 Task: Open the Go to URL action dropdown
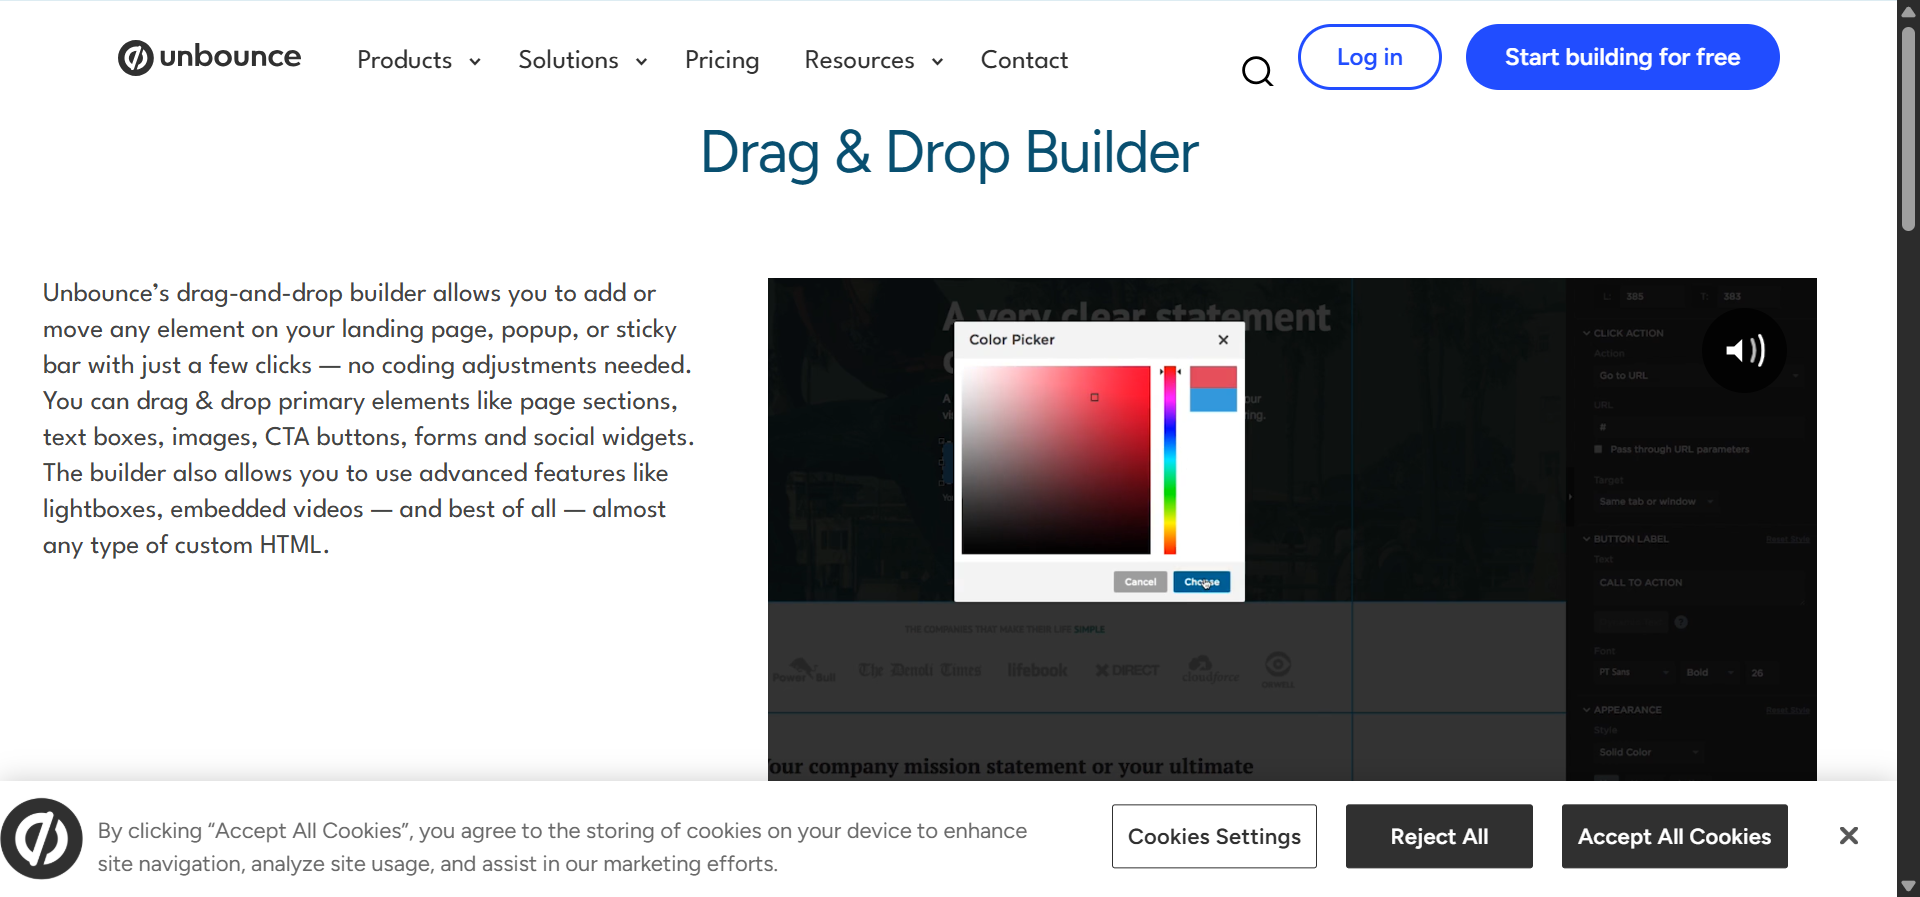[x=1697, y=376]
